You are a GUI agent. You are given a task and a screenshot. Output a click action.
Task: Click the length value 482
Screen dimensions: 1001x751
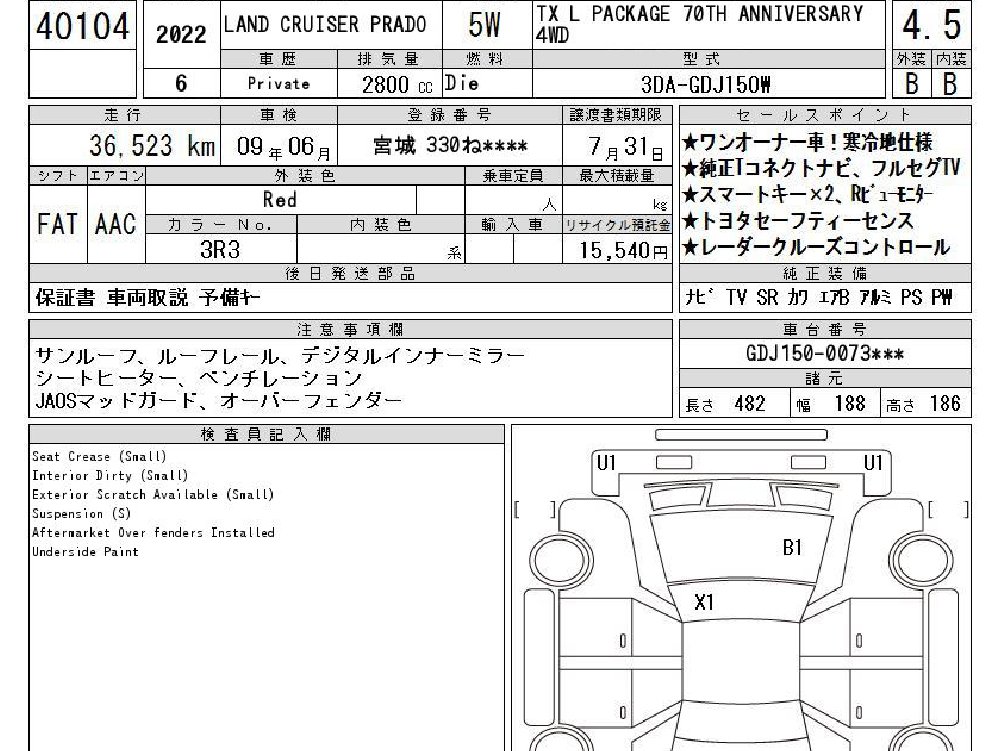tap(749, 404)
